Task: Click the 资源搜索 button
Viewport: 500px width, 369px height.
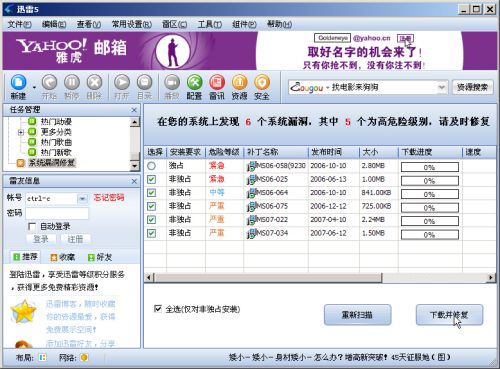Action: (472, 87)
